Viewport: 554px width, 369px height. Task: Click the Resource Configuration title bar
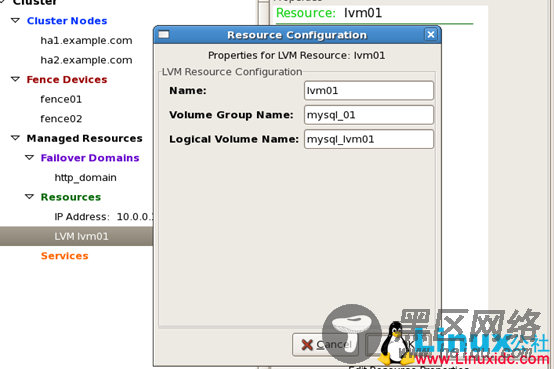point(297,35)
